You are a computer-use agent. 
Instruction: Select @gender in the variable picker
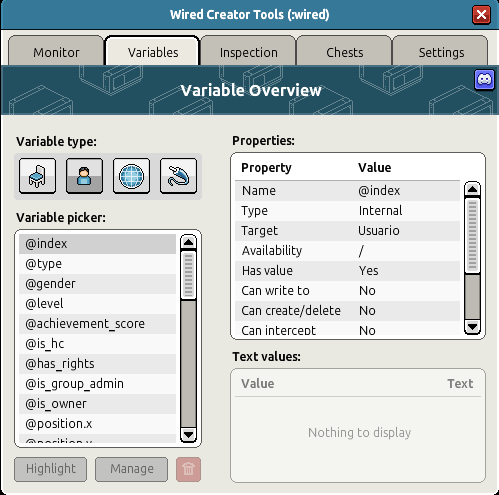pyautogui.click(x=97, y=284)
